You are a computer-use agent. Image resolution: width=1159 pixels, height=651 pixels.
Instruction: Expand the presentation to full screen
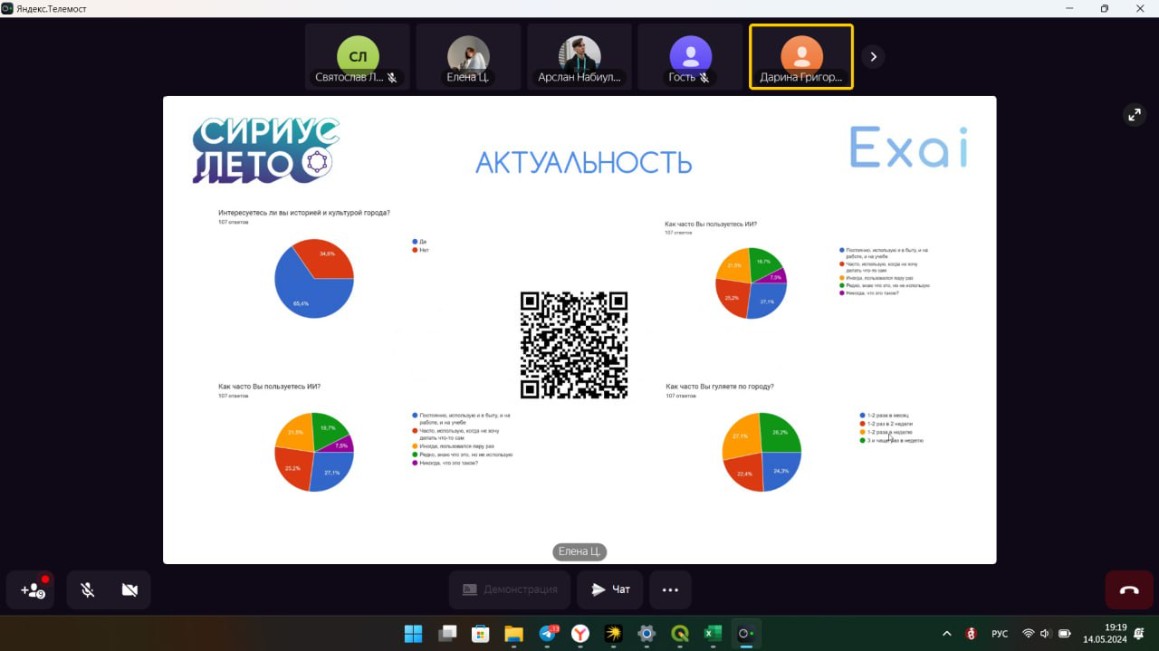coord(1134,115)
